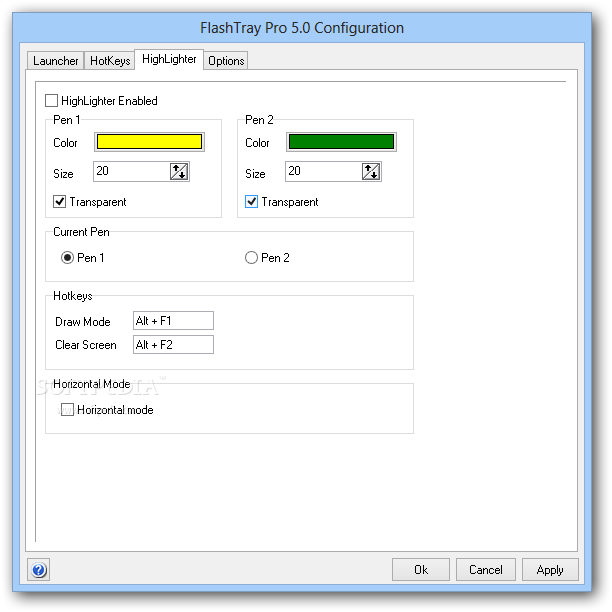
Task: Click Pen 2 size spinner arrows
Action: [371, 172]
